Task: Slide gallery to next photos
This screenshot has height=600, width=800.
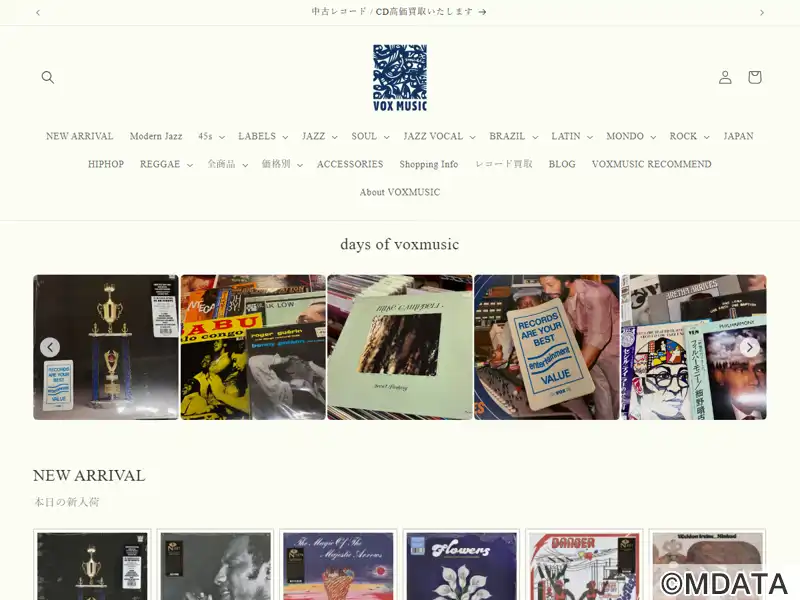Action: click(x=749, y=347)
